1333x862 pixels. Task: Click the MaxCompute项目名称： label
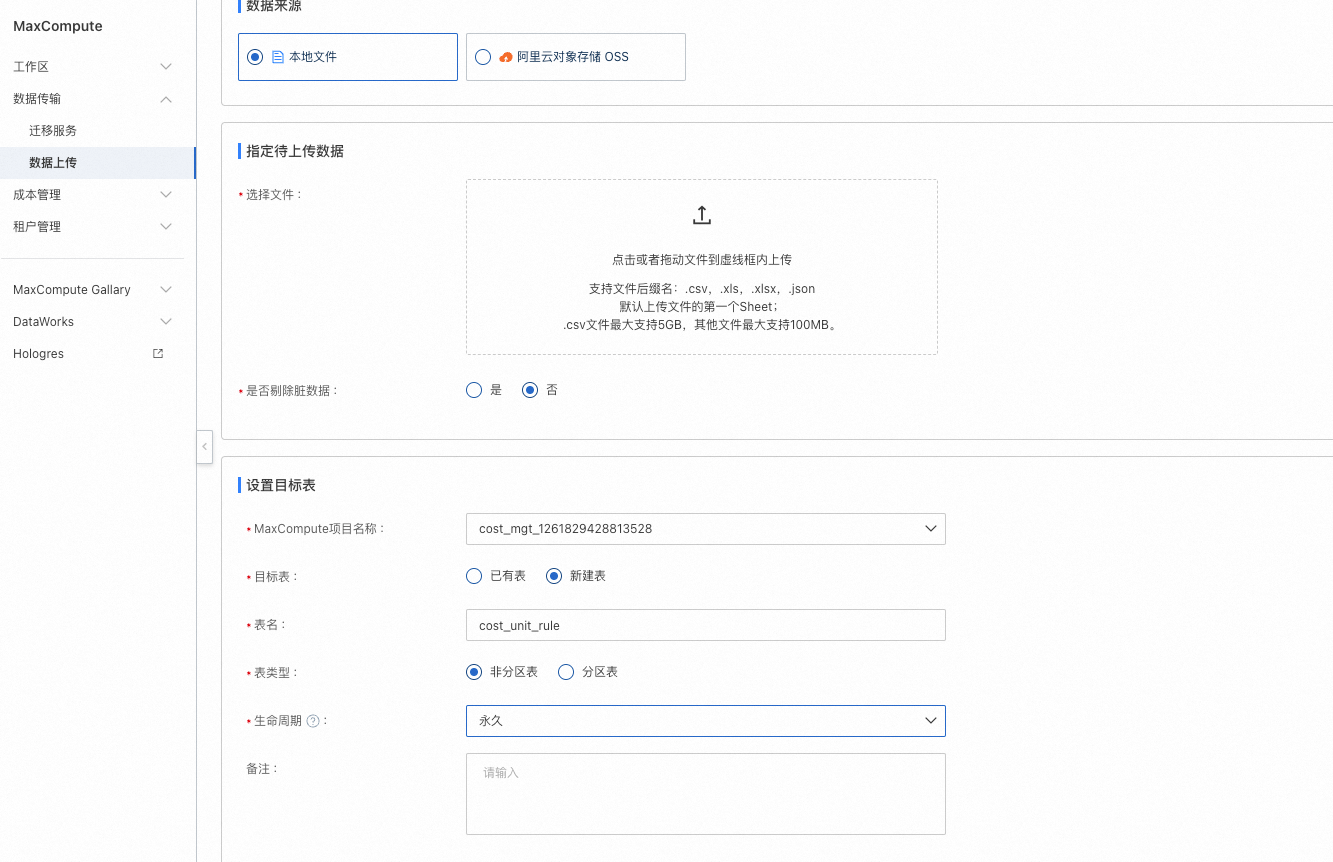pos(320,529)
